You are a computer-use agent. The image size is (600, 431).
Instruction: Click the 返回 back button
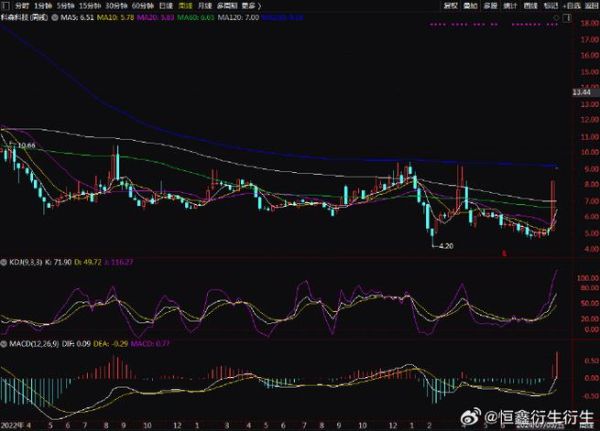592,6
